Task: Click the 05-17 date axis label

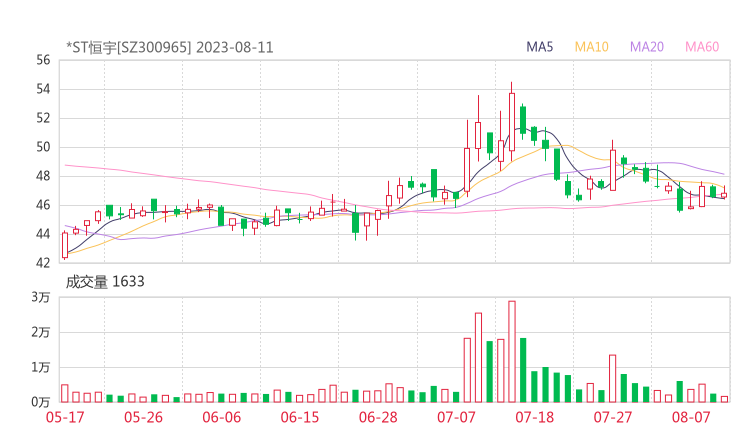Action: point(65,417)
